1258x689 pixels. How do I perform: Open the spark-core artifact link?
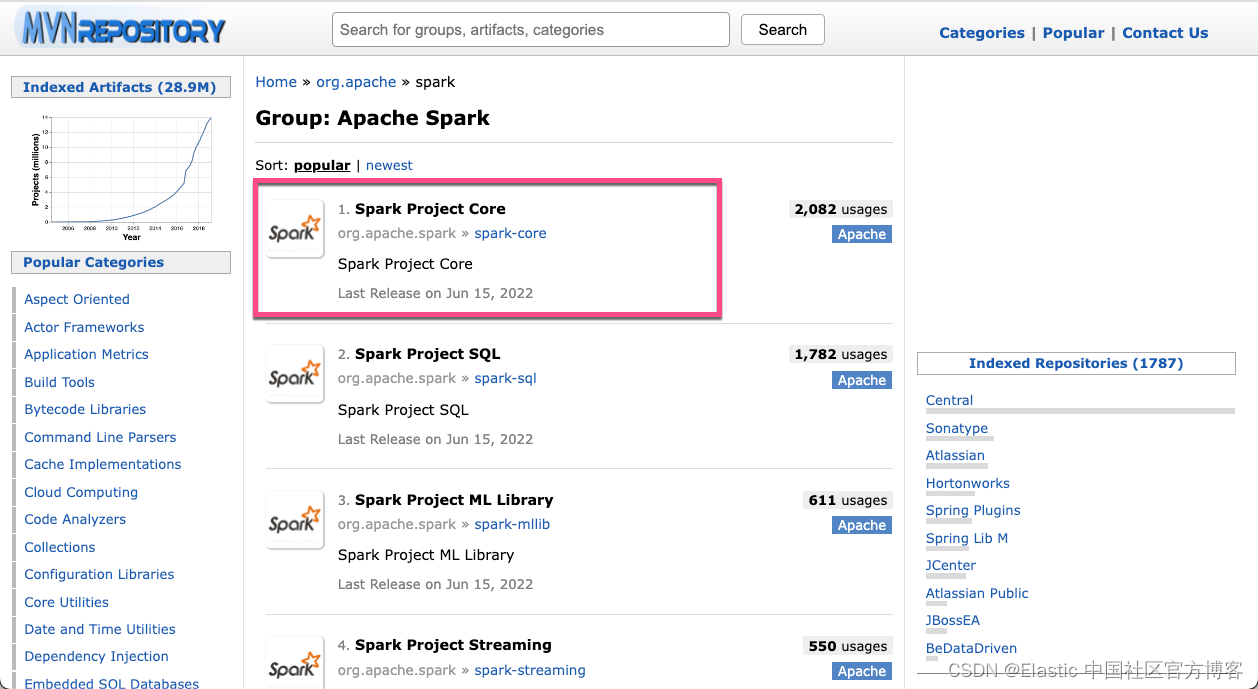tap(510, 233)
